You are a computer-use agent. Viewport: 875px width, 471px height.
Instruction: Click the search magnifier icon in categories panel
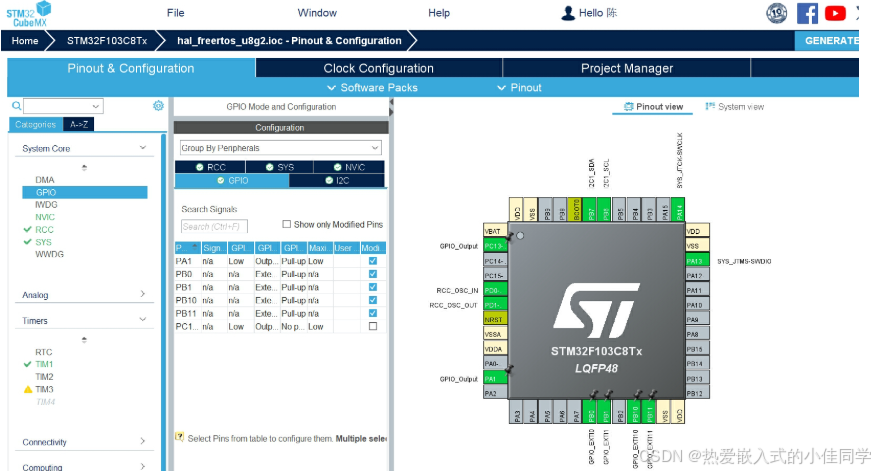(x=17, y=105)
